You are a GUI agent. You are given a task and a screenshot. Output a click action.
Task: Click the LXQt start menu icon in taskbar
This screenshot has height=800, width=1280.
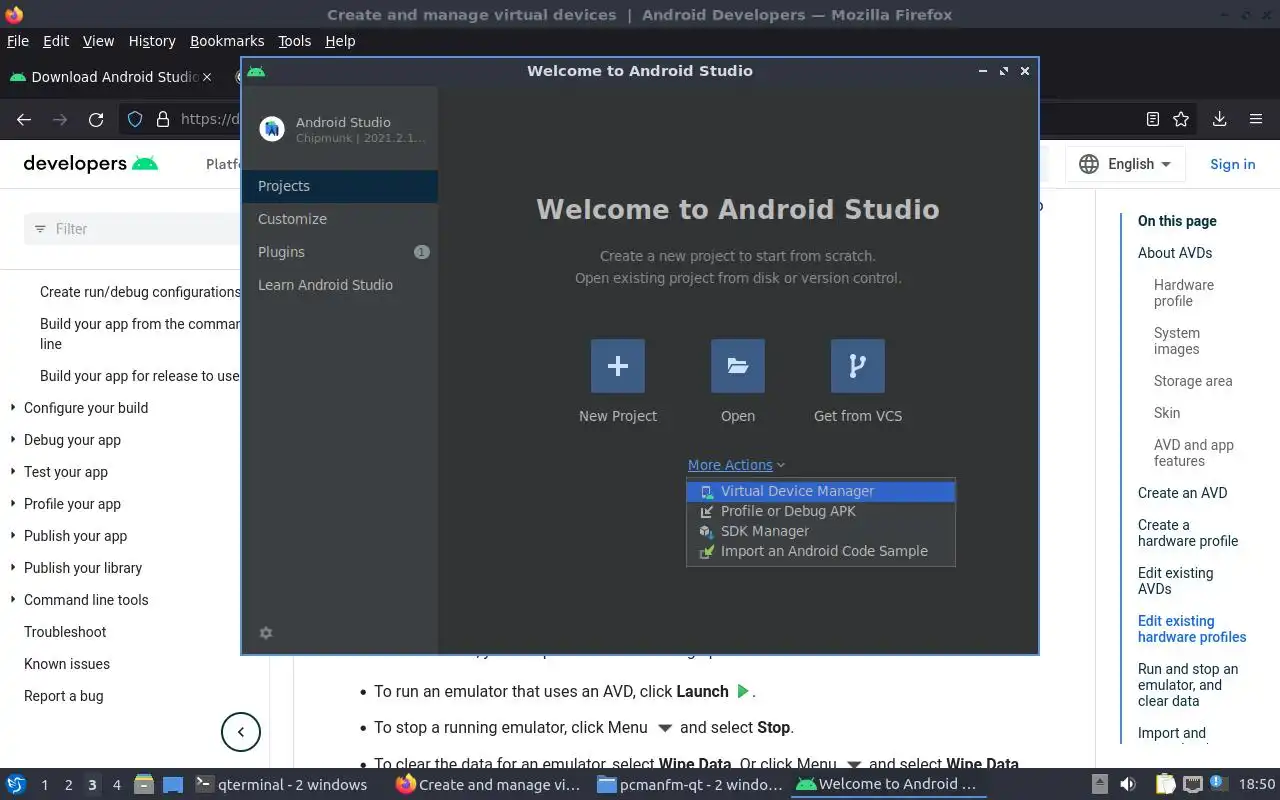click(x=16, y=785)
